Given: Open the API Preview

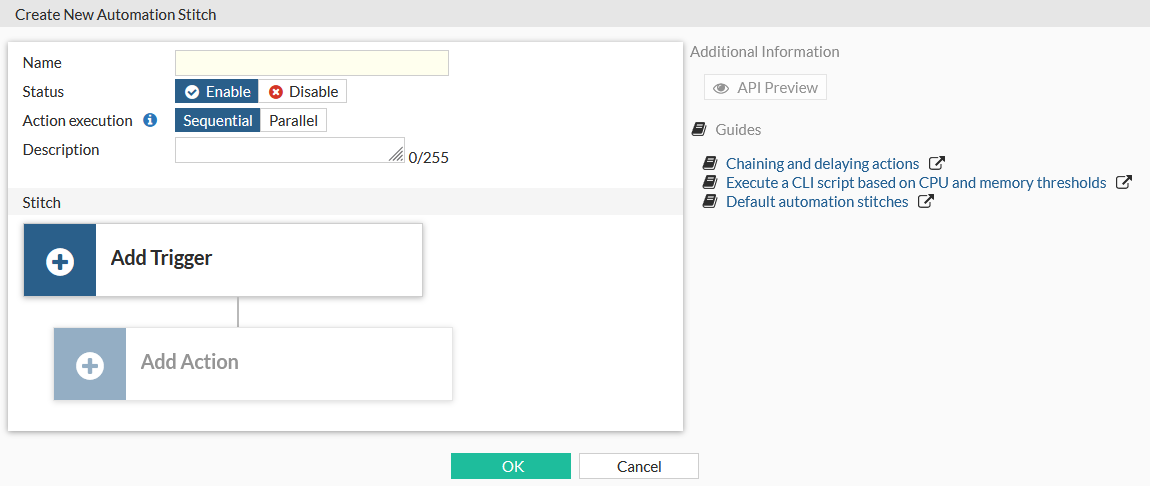Looking at the screenshot, I should pos(765,88).
